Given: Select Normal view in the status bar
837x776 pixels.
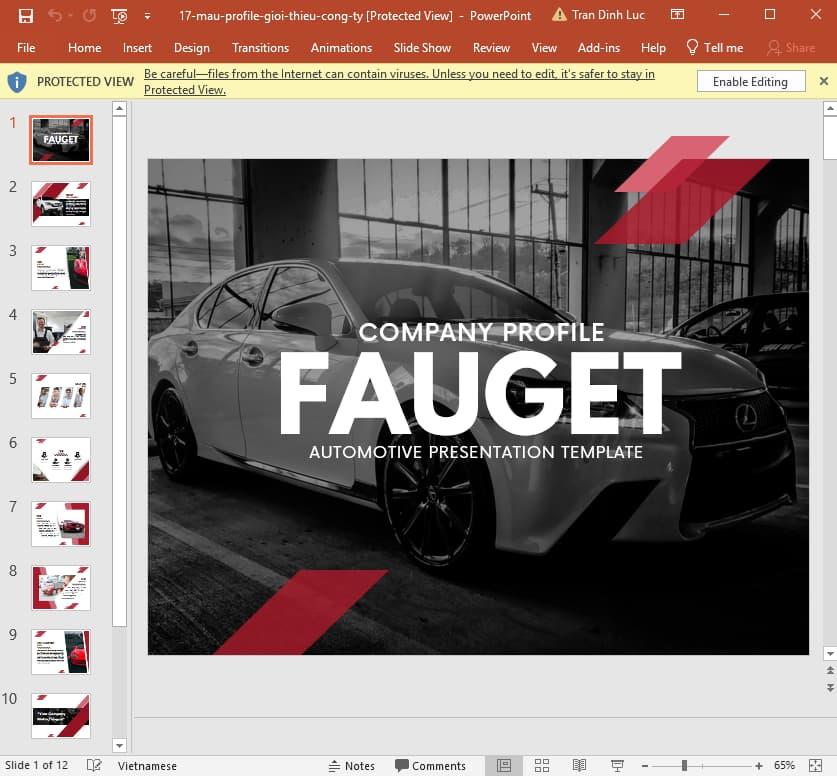Looking at the screenshot, I should pos(503,765).
